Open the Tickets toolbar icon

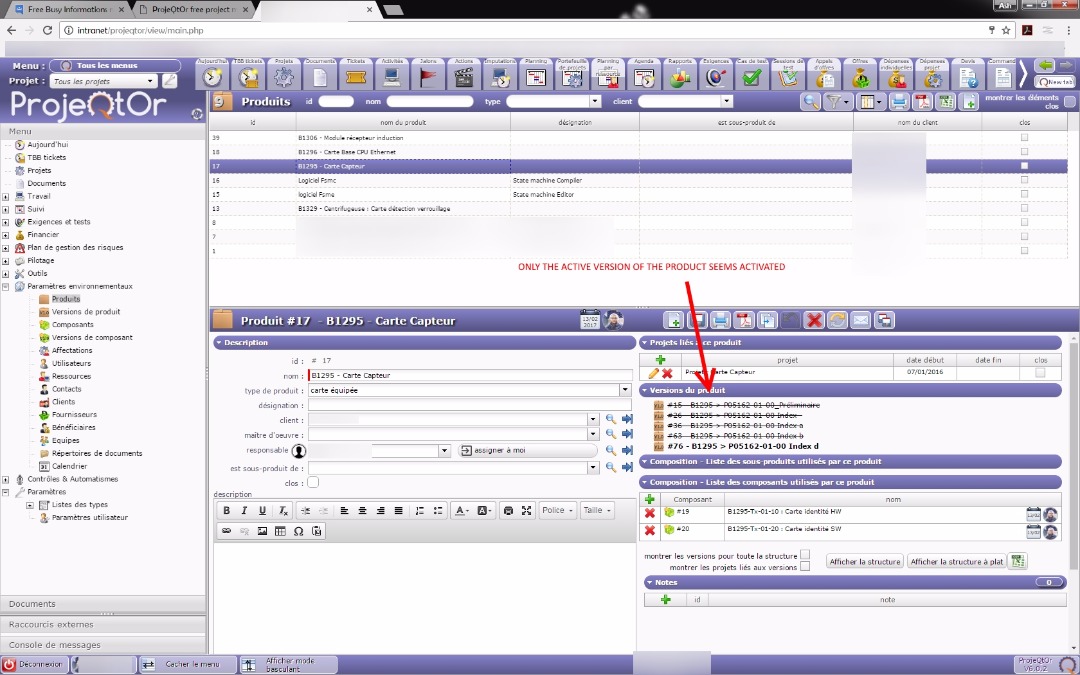coord(355,76)
